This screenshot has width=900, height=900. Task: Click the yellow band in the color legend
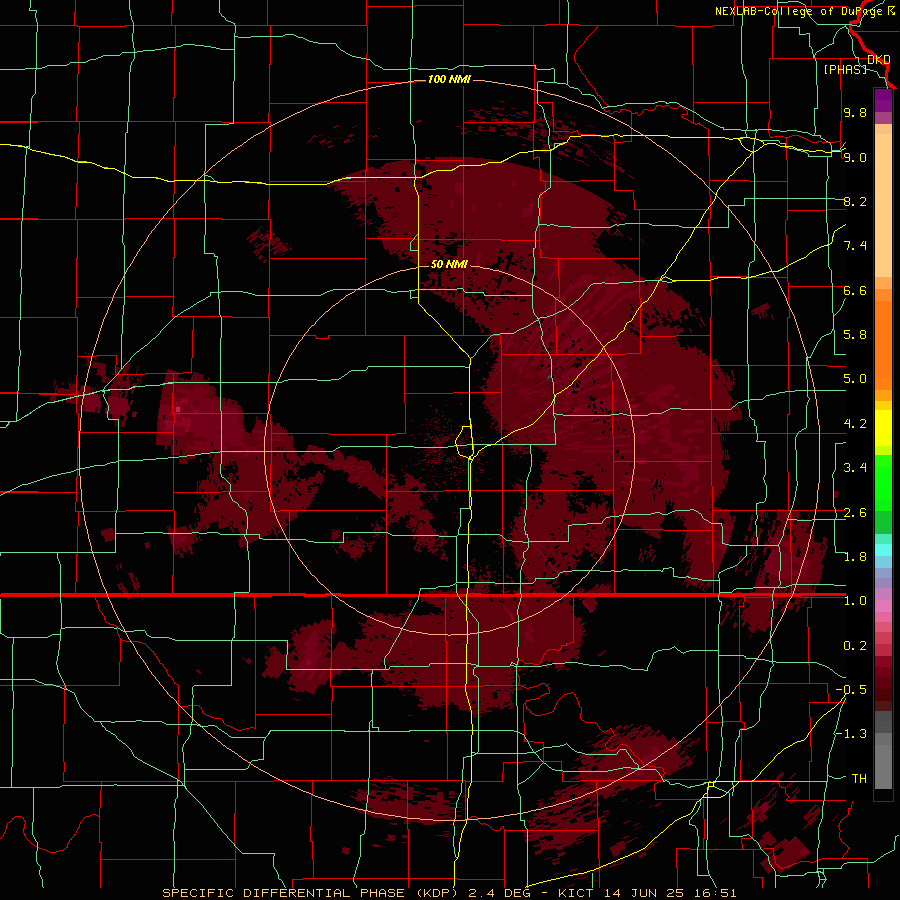[x=883, y=428]
